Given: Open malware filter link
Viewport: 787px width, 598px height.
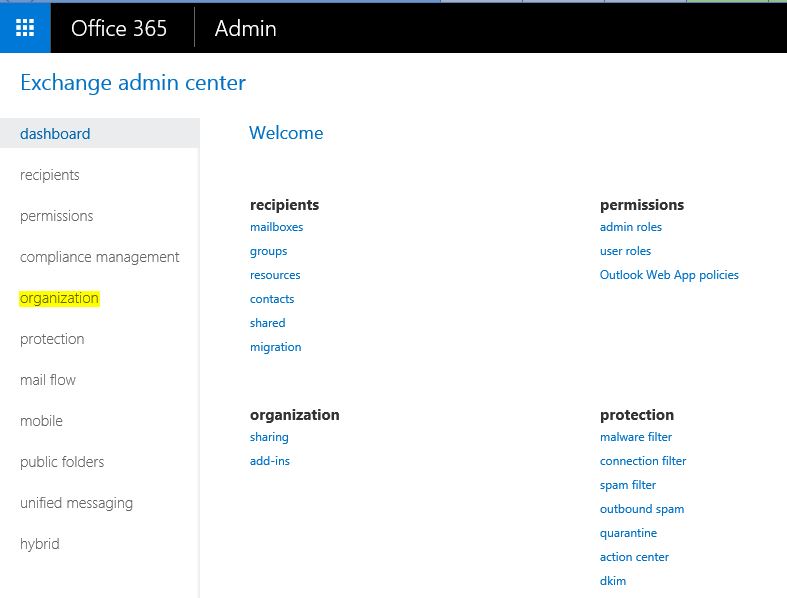Looking at the screenshot, I should pyautogui.click(x=636, y=437).
